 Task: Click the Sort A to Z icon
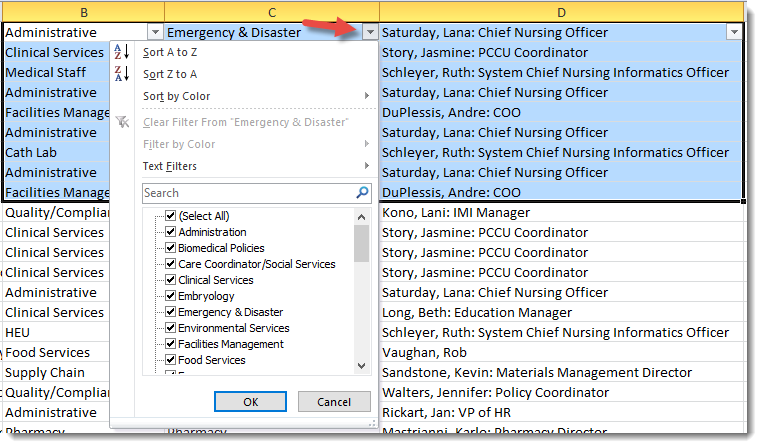(122, 52)
